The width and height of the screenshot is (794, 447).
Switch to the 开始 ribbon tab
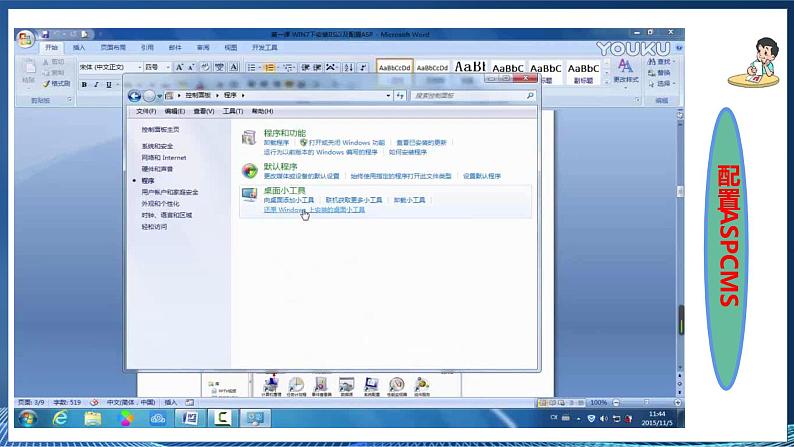[x=52, y=48]
